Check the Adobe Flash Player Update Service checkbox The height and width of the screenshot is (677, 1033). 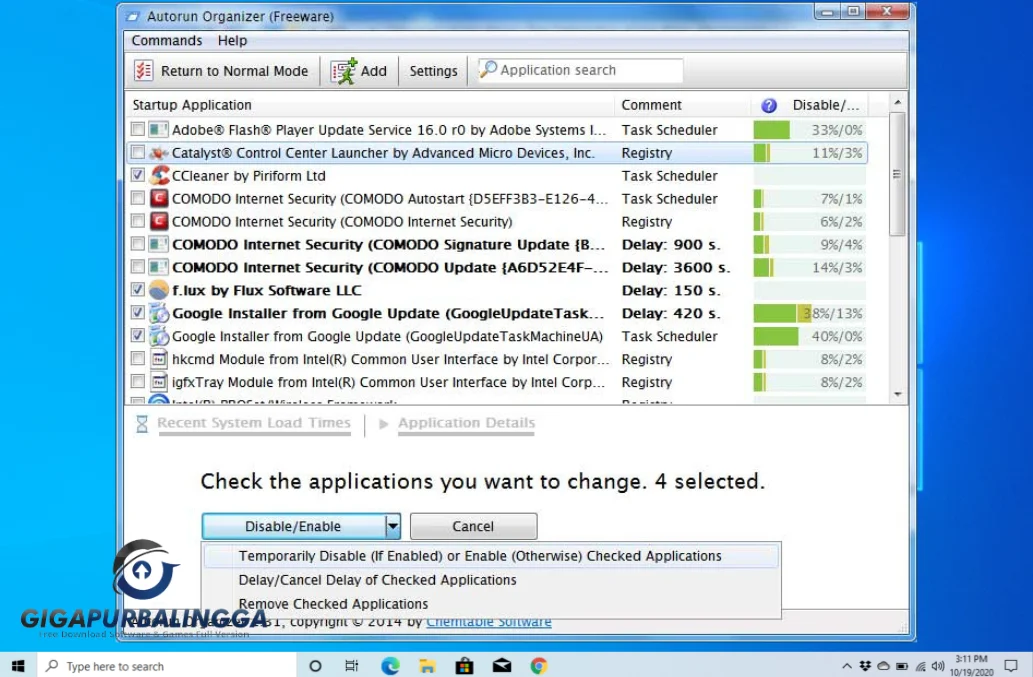coord(137,129)
